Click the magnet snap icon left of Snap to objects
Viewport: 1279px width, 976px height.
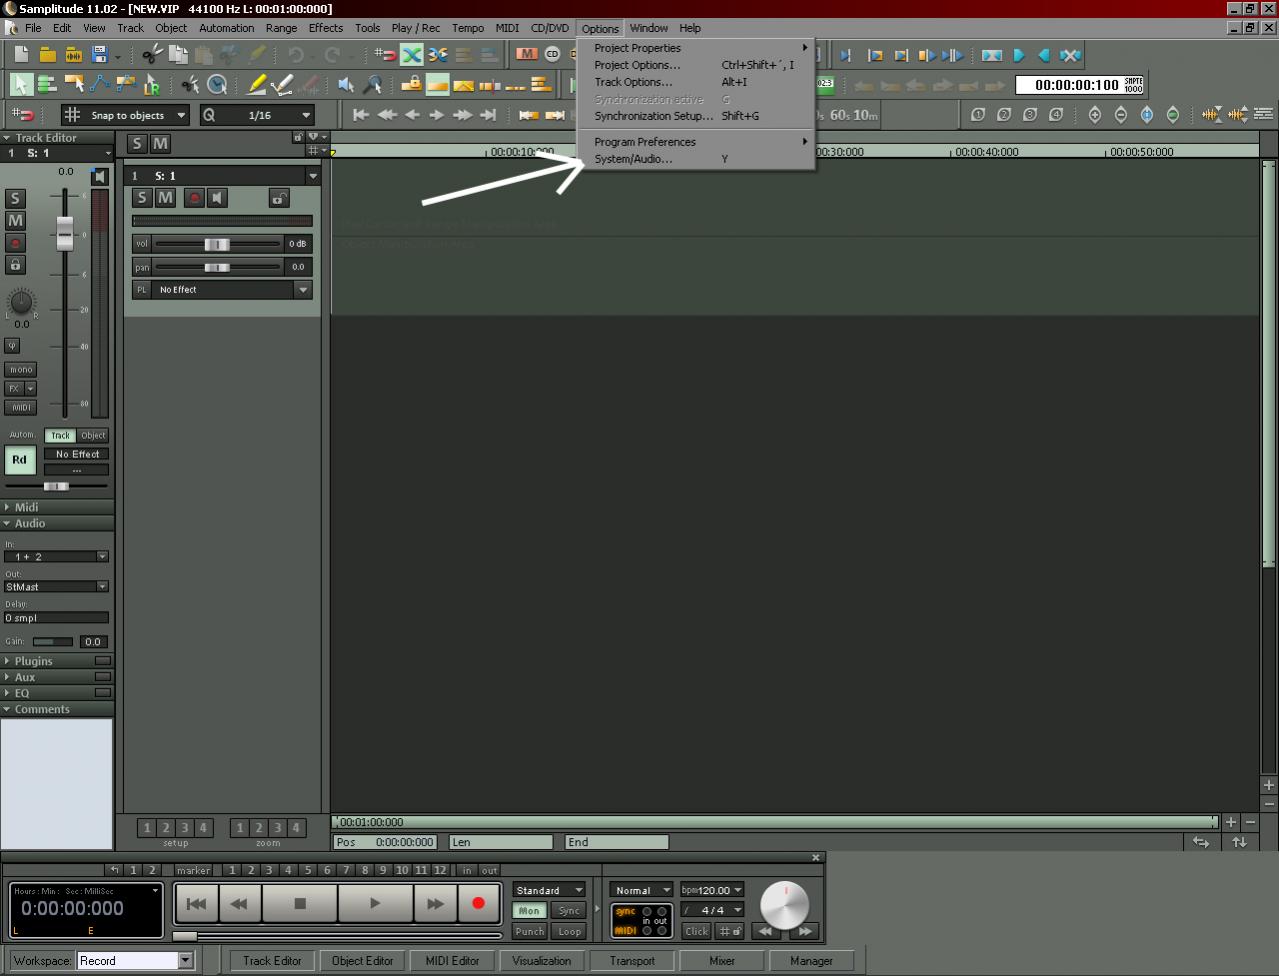click(22, 115)
